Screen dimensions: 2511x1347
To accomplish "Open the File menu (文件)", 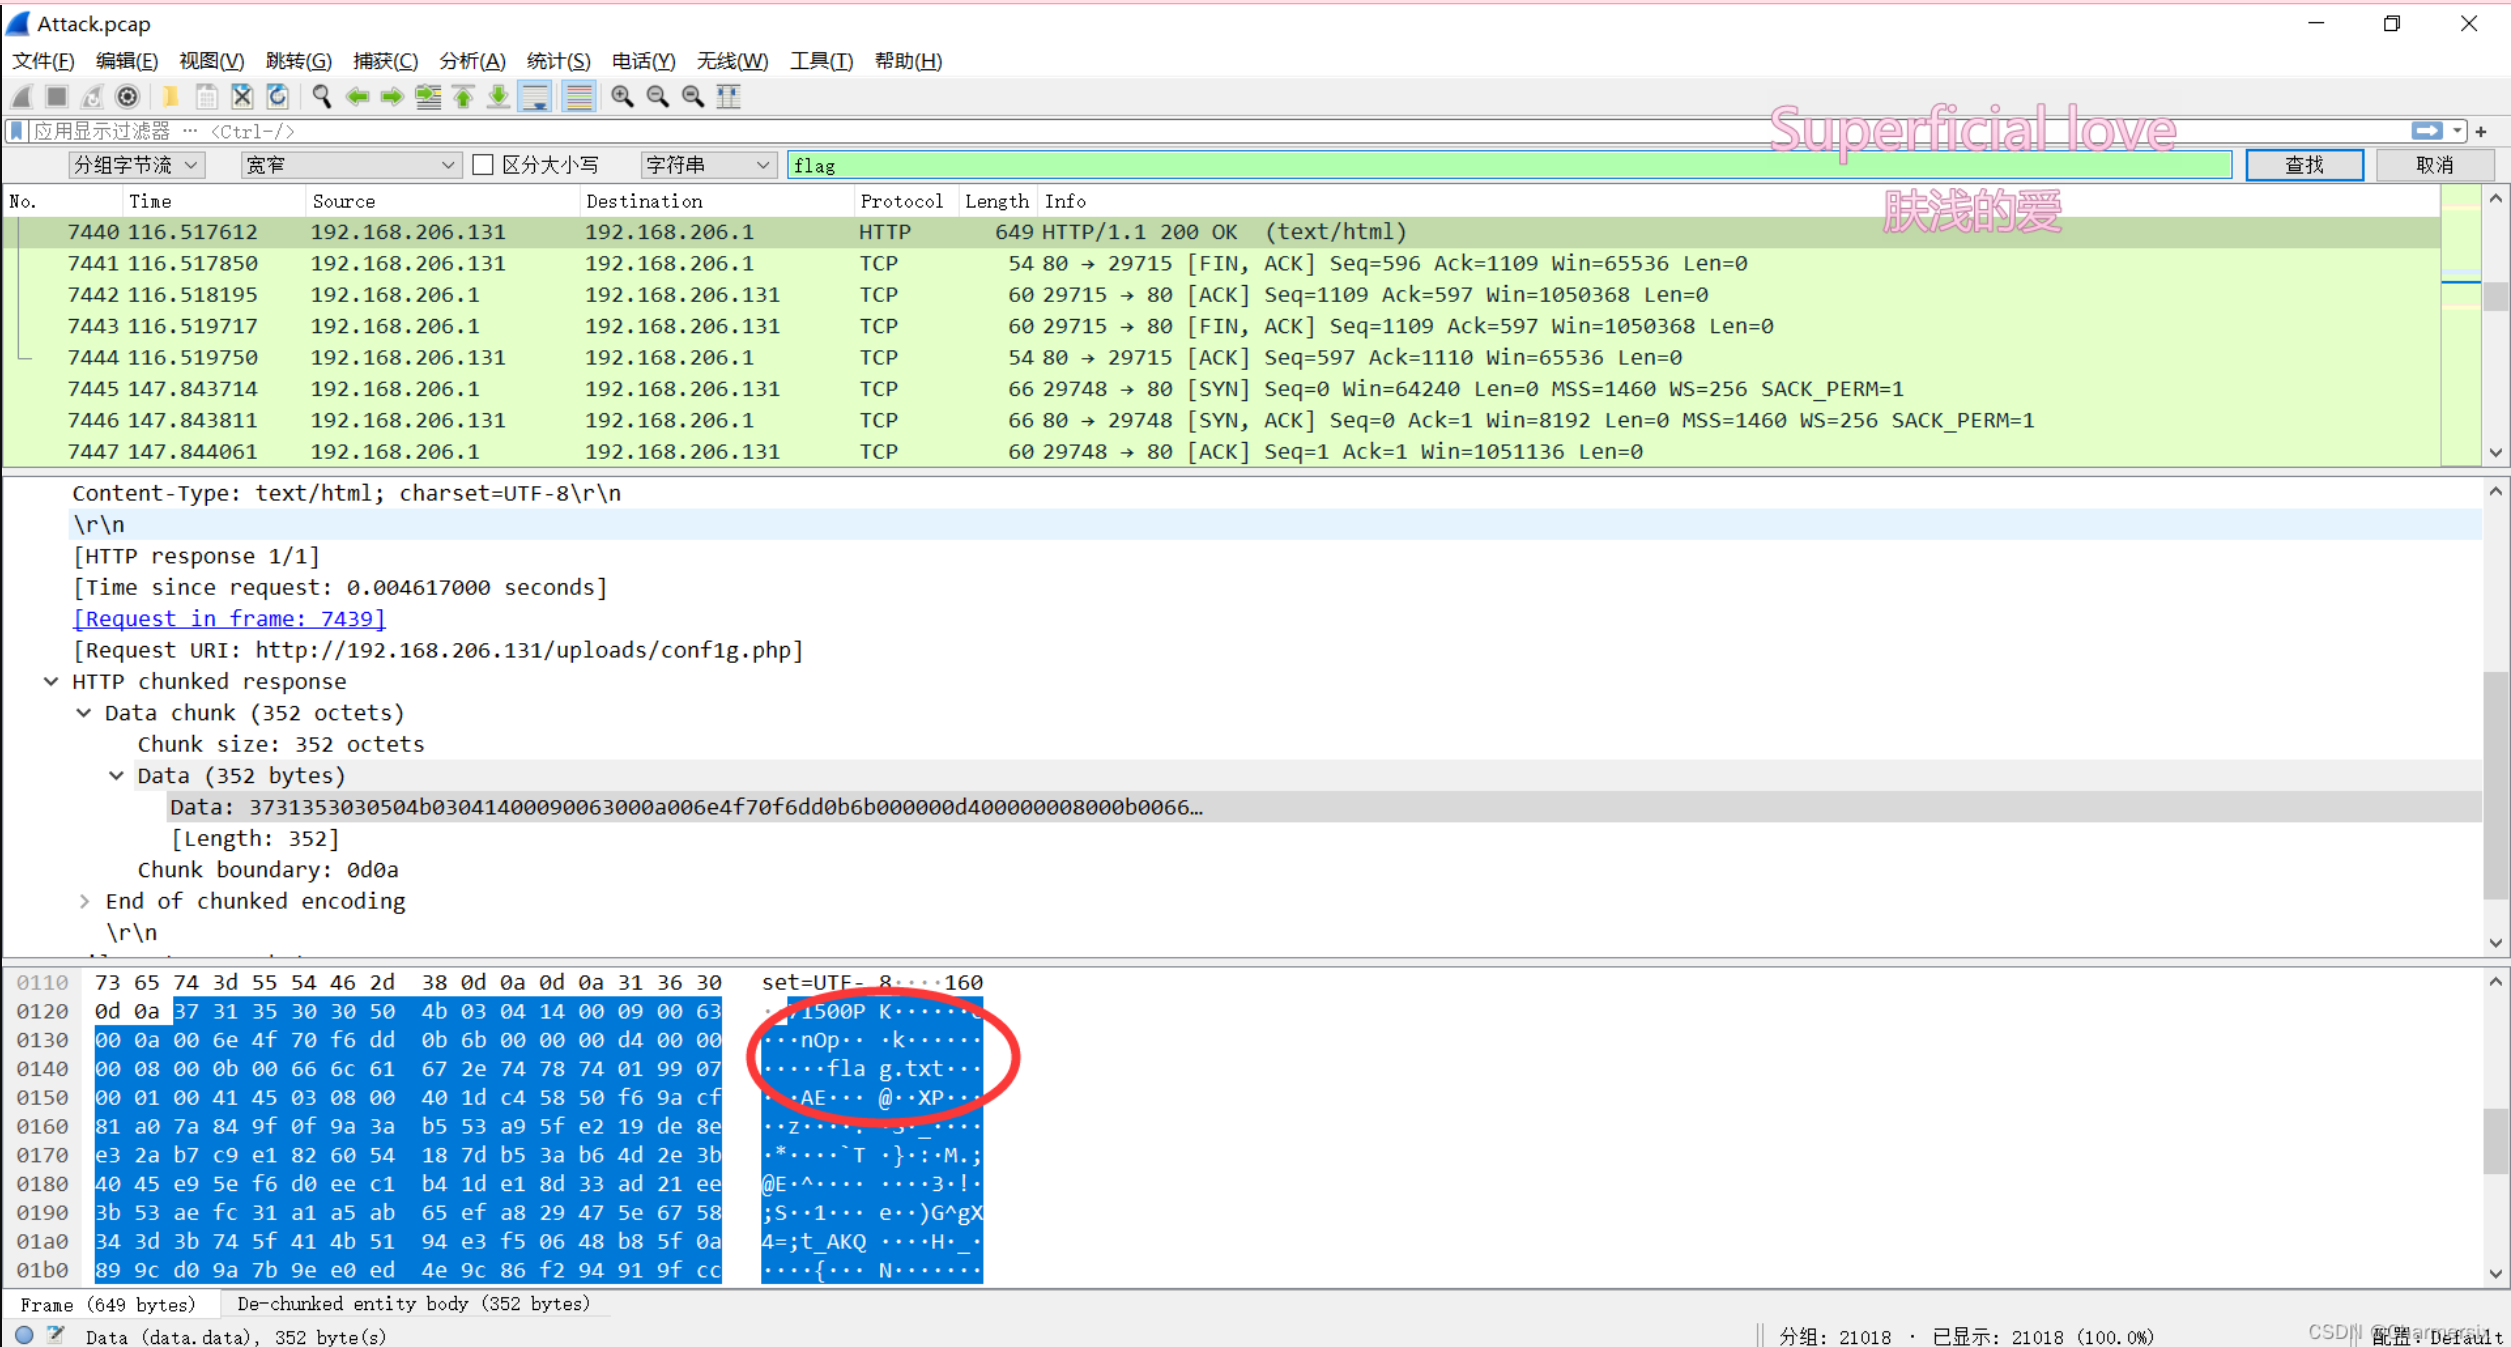I will coord(43,61).
